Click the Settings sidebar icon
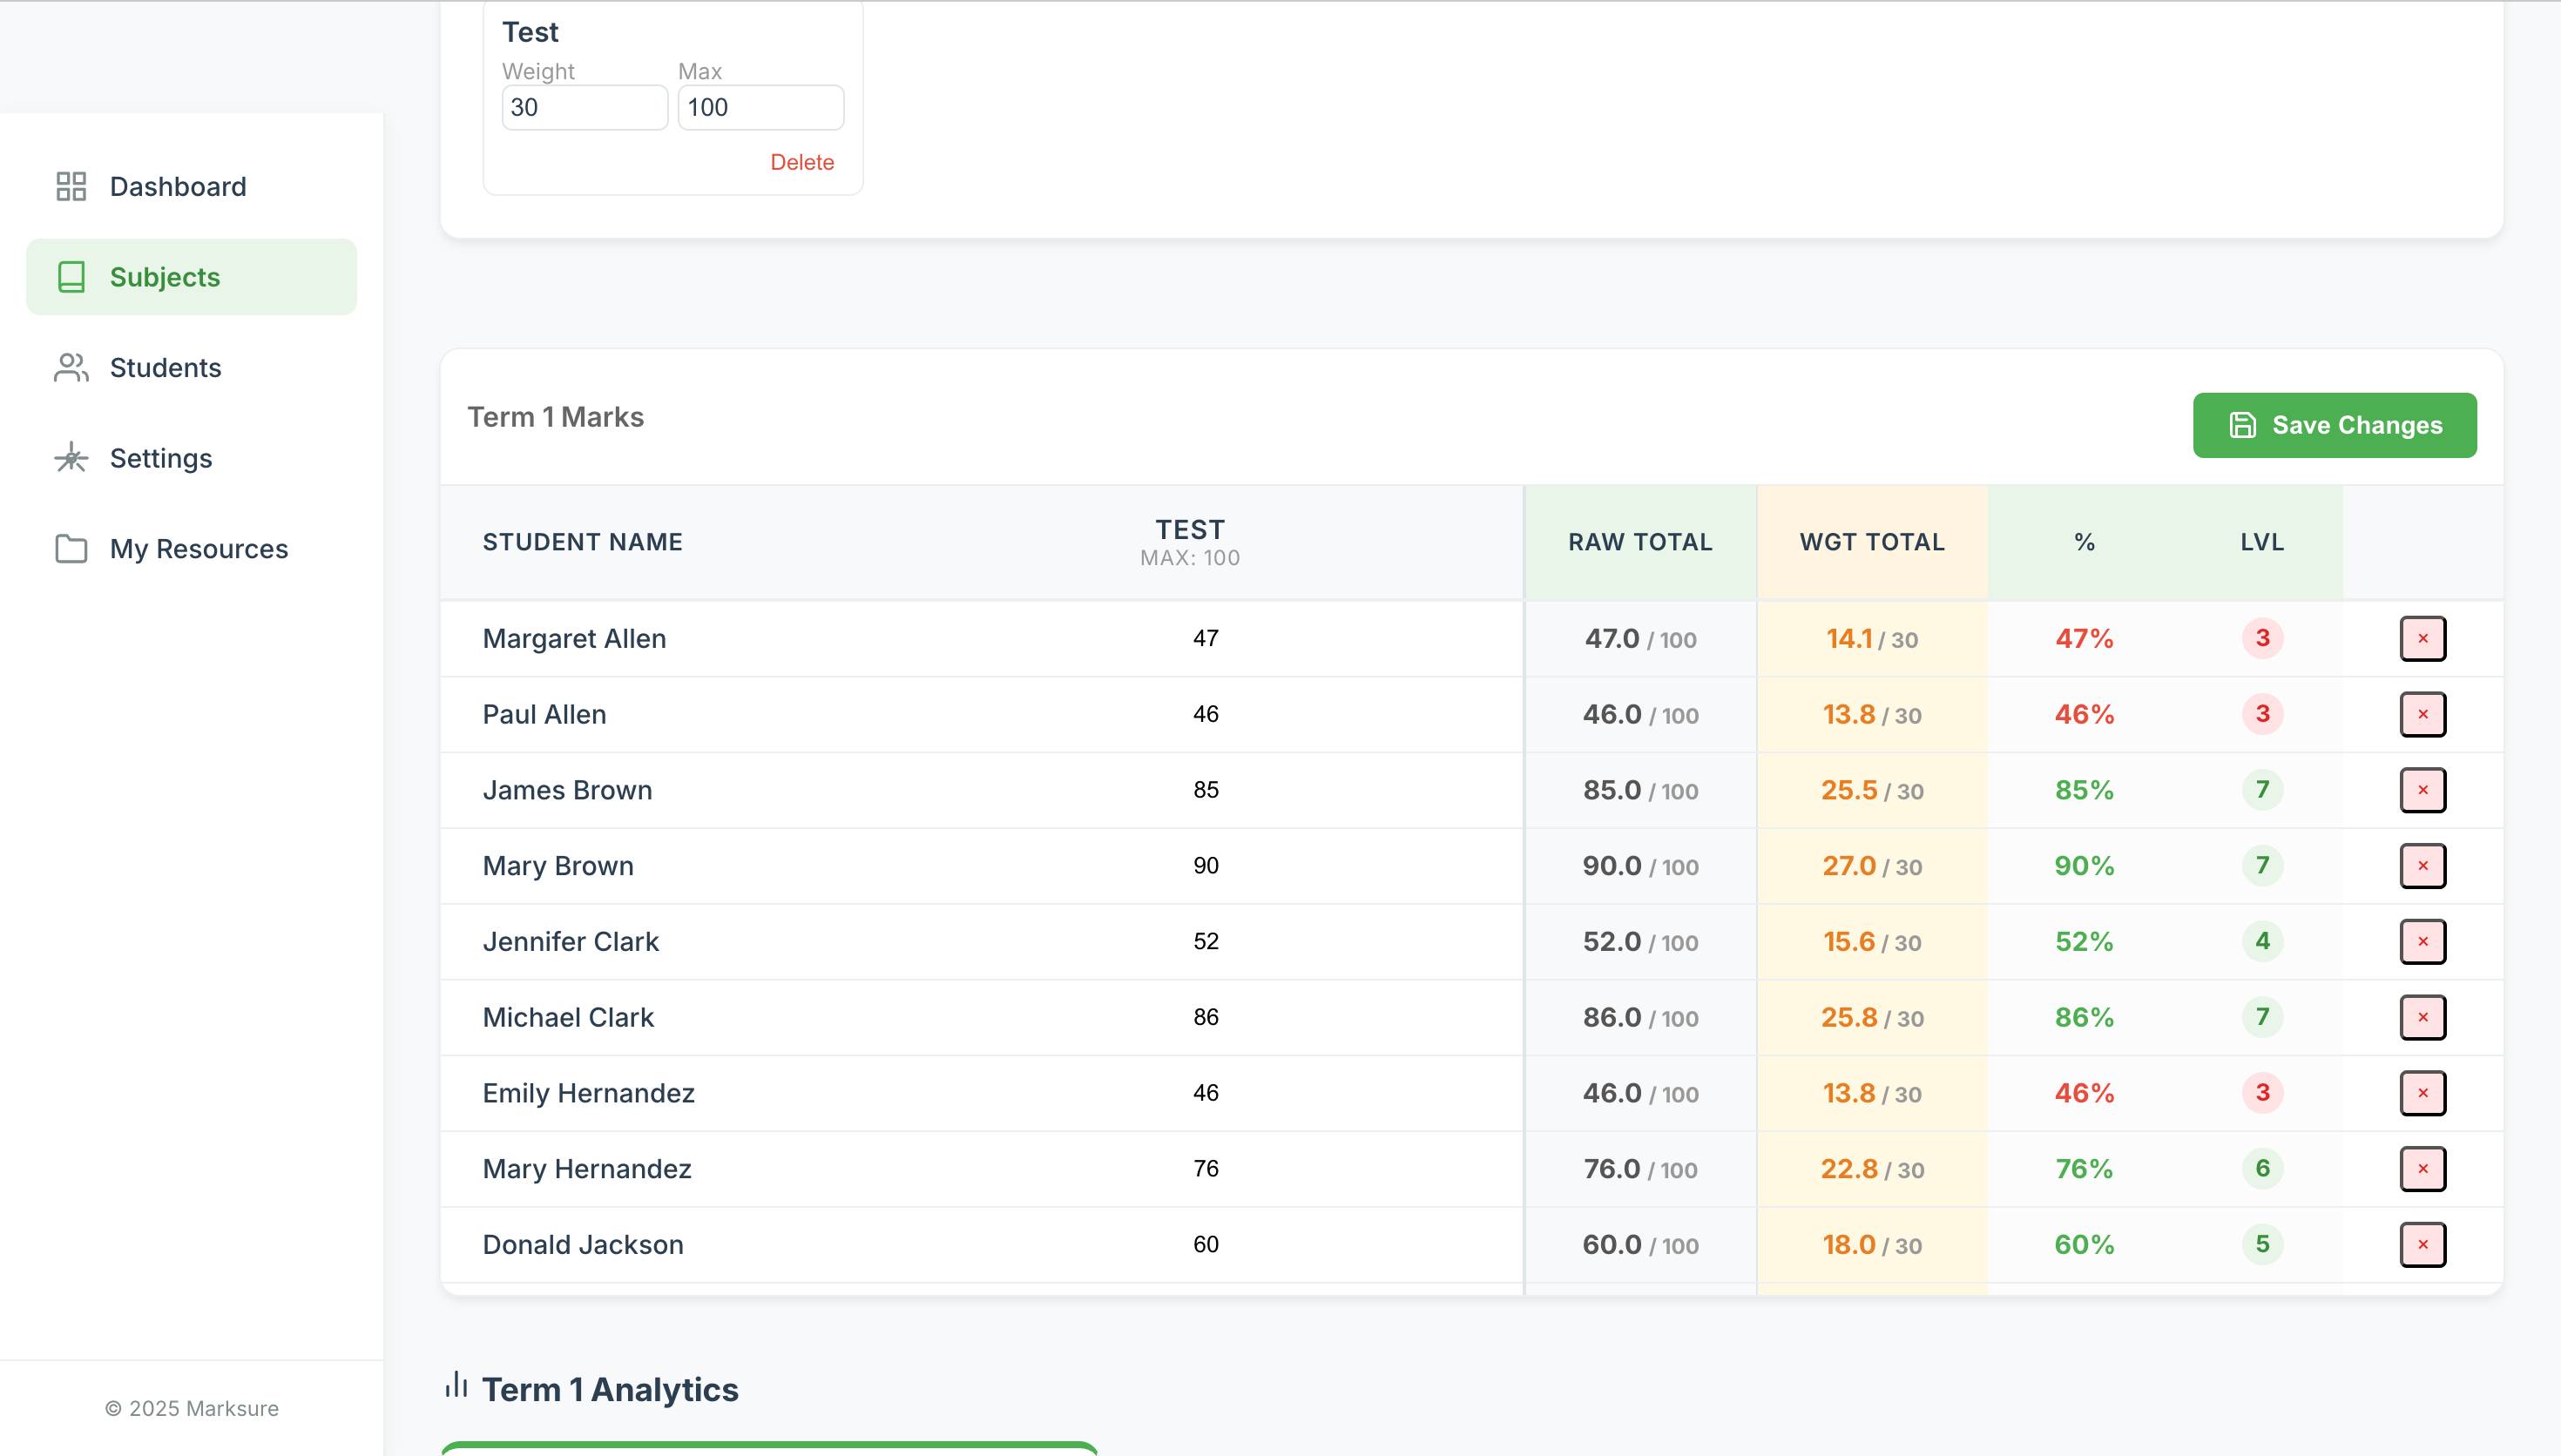 click(71, 458)
